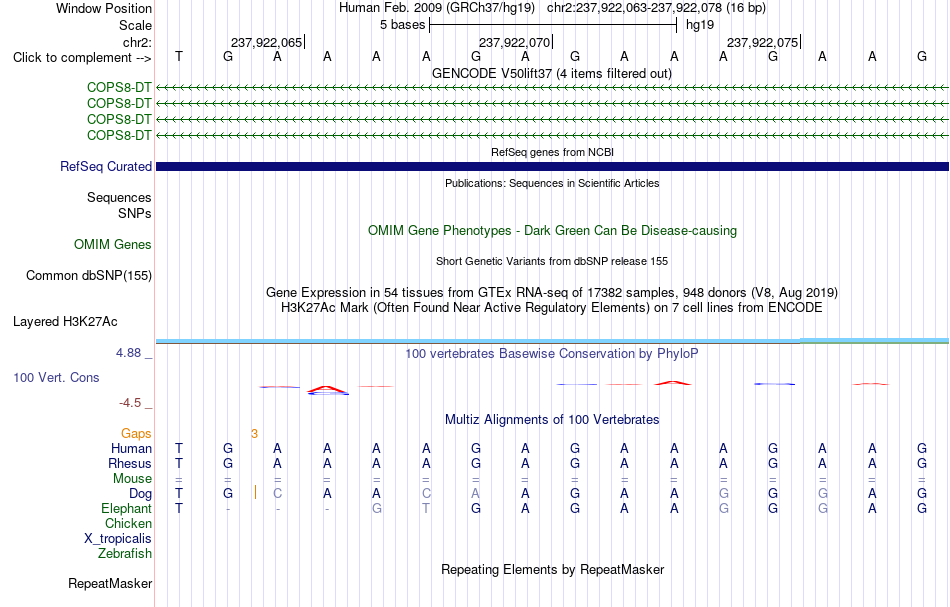Image resolution: width=950 pixels, height=607 pixels.
Task: Click the Mouse alignment row label
Action: click(132, 479)
